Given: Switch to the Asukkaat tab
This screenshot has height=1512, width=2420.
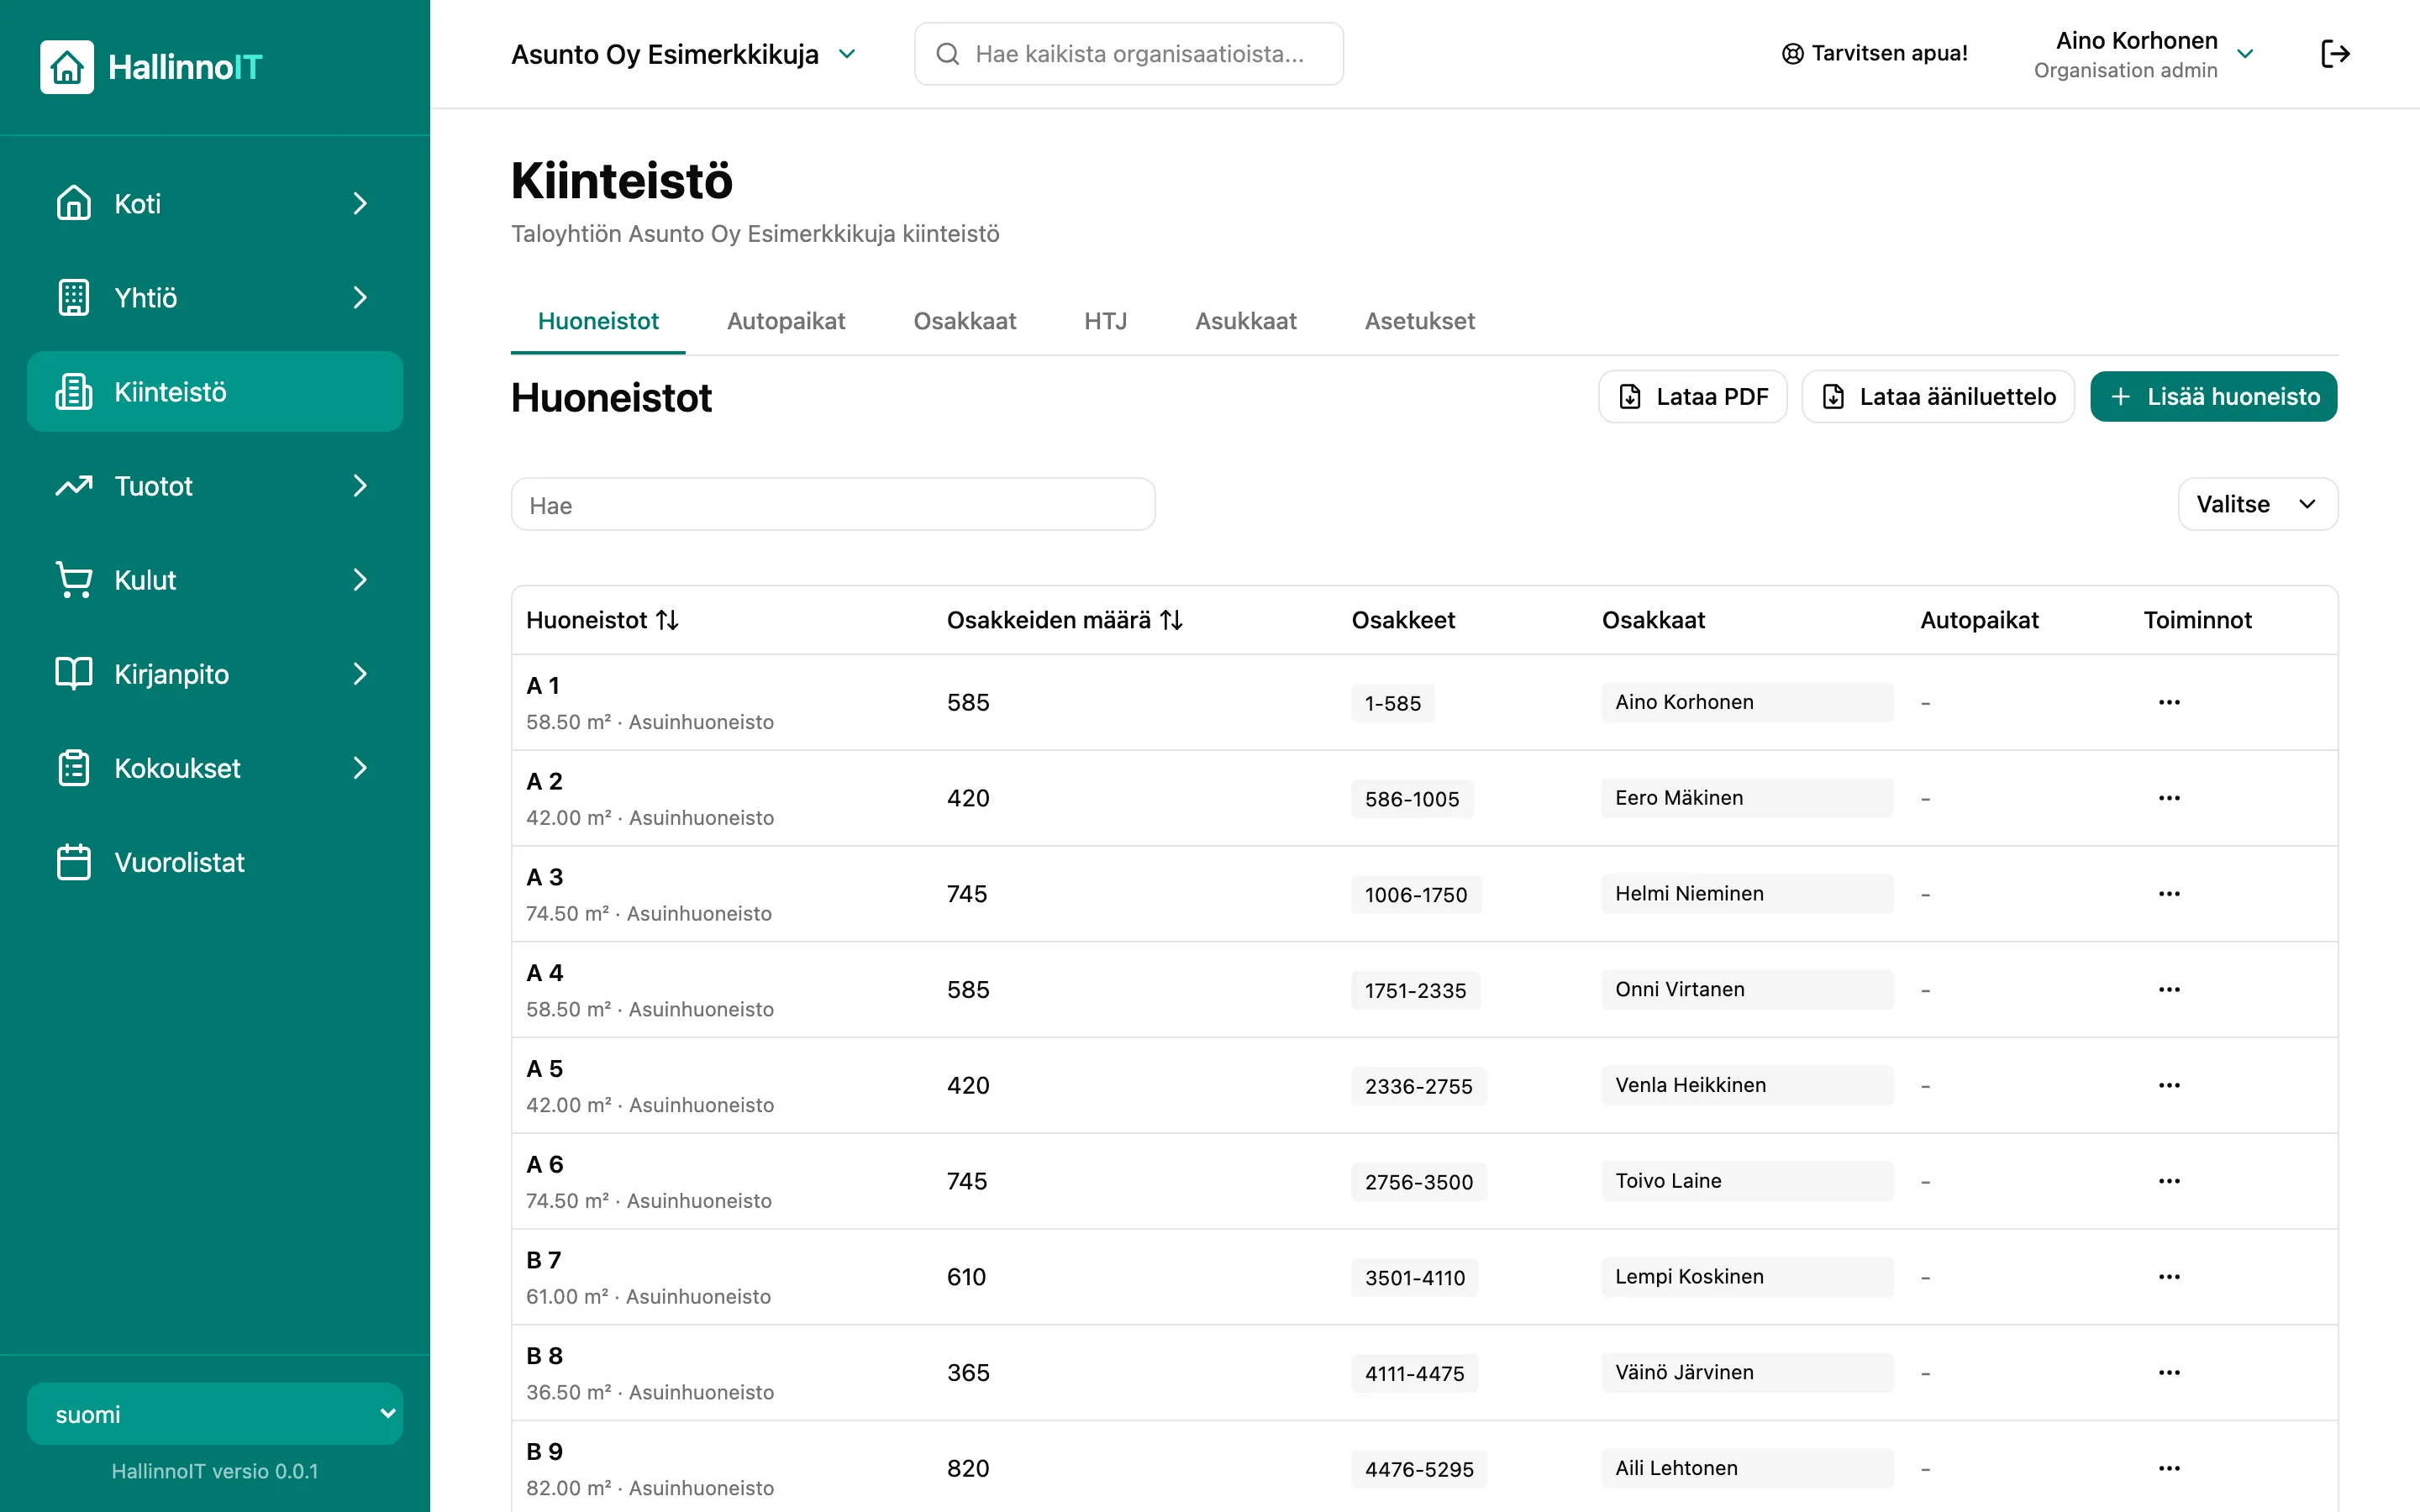Looking at the screenshot, I should [1245, 321].
